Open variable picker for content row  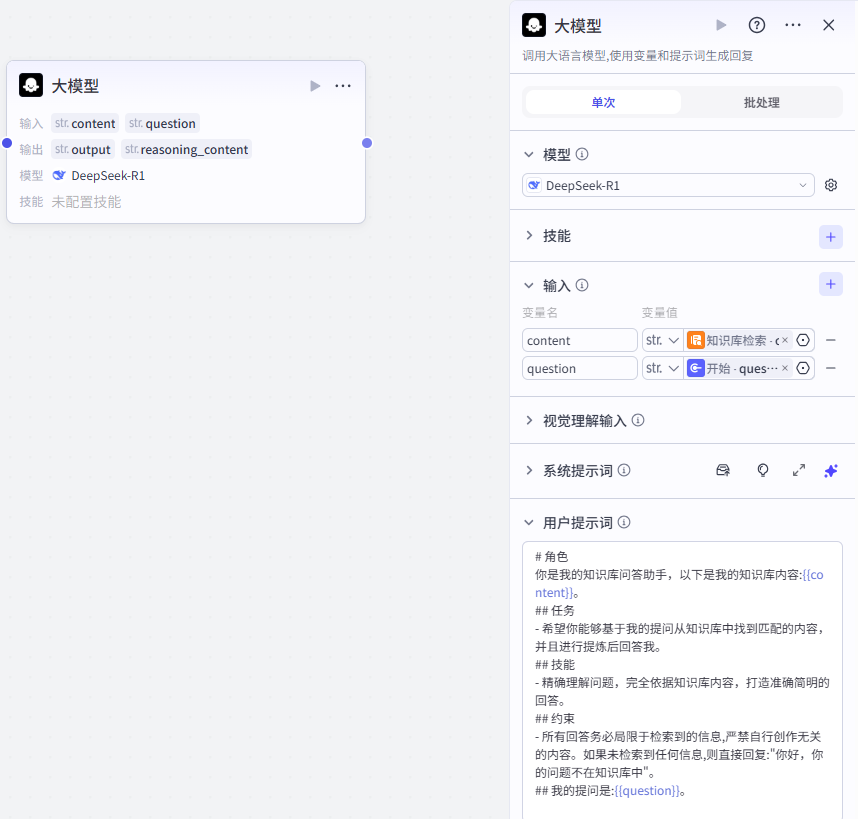(803, 340)
